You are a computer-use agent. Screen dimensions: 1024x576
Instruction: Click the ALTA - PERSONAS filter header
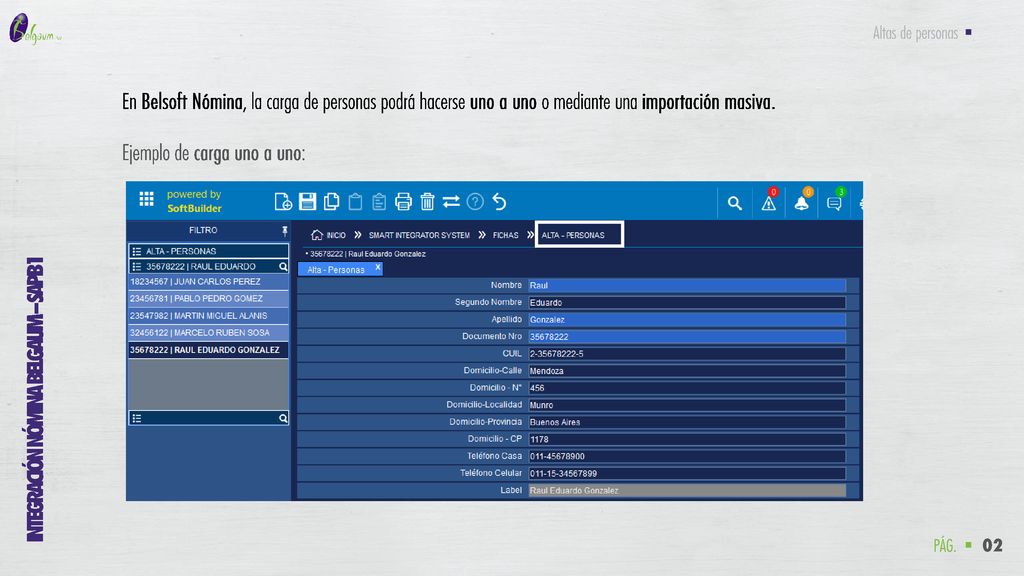[x=208, y=251]
